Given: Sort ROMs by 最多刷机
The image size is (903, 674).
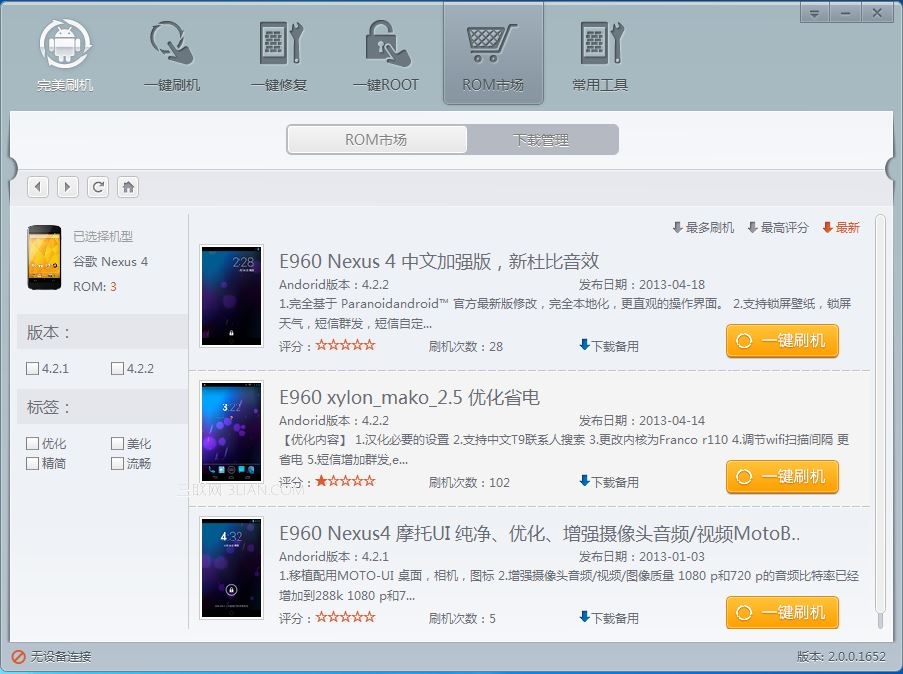Looking at the screenshot, I should 703,228.
